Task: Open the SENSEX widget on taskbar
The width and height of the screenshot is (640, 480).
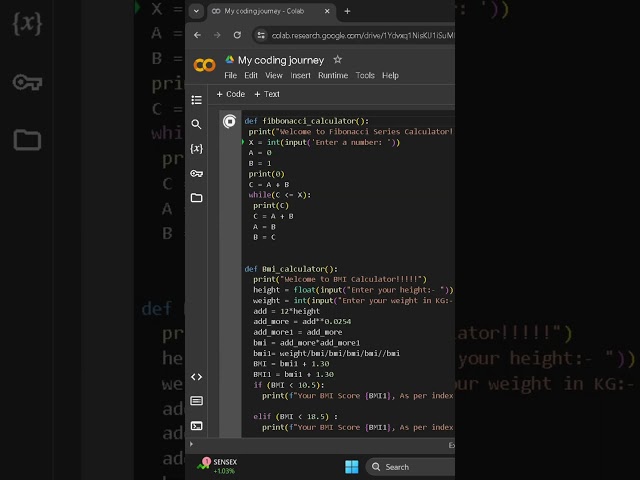Action: coord(217,466)
